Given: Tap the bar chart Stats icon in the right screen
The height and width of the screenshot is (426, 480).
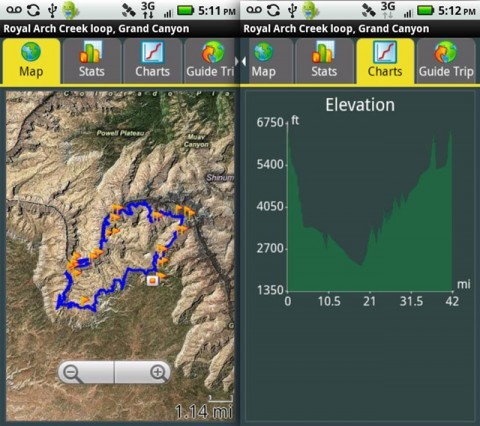Looking at the screenshot, I should 324,52.
